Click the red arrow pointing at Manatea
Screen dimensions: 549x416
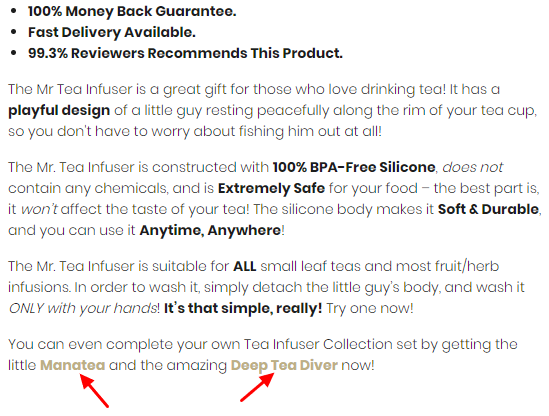tap(94, 390)
